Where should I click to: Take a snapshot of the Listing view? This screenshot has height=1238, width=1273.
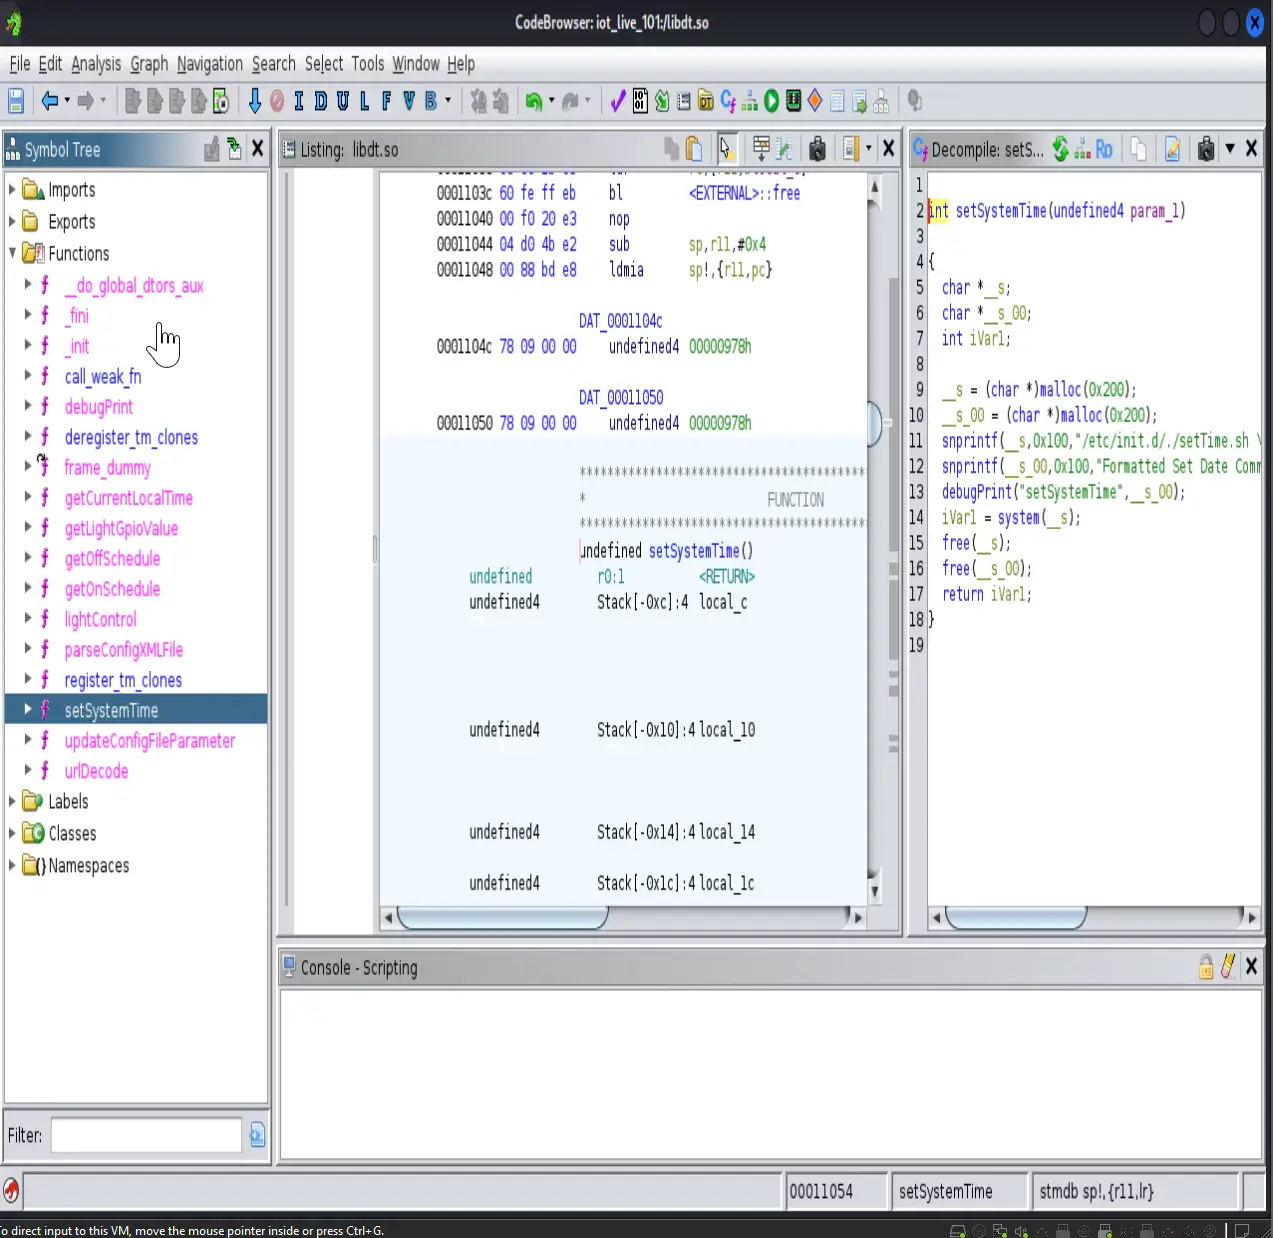coord(817,149)
